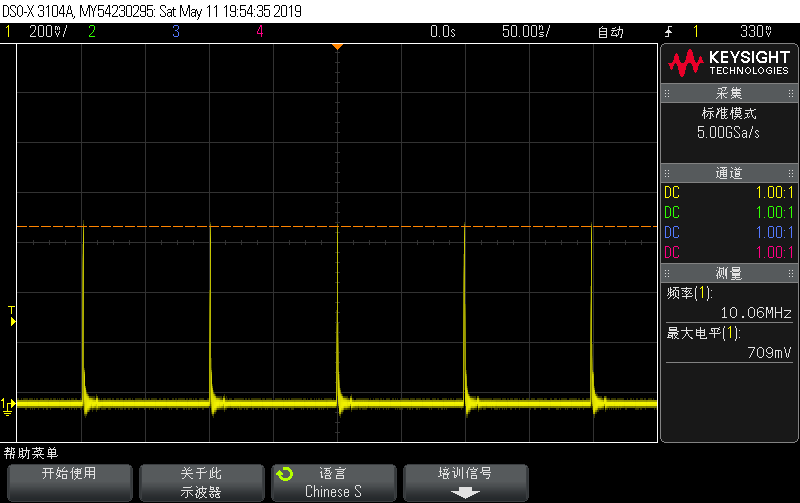
Task: Select channel 2 green label
Action: click(92, 32)
